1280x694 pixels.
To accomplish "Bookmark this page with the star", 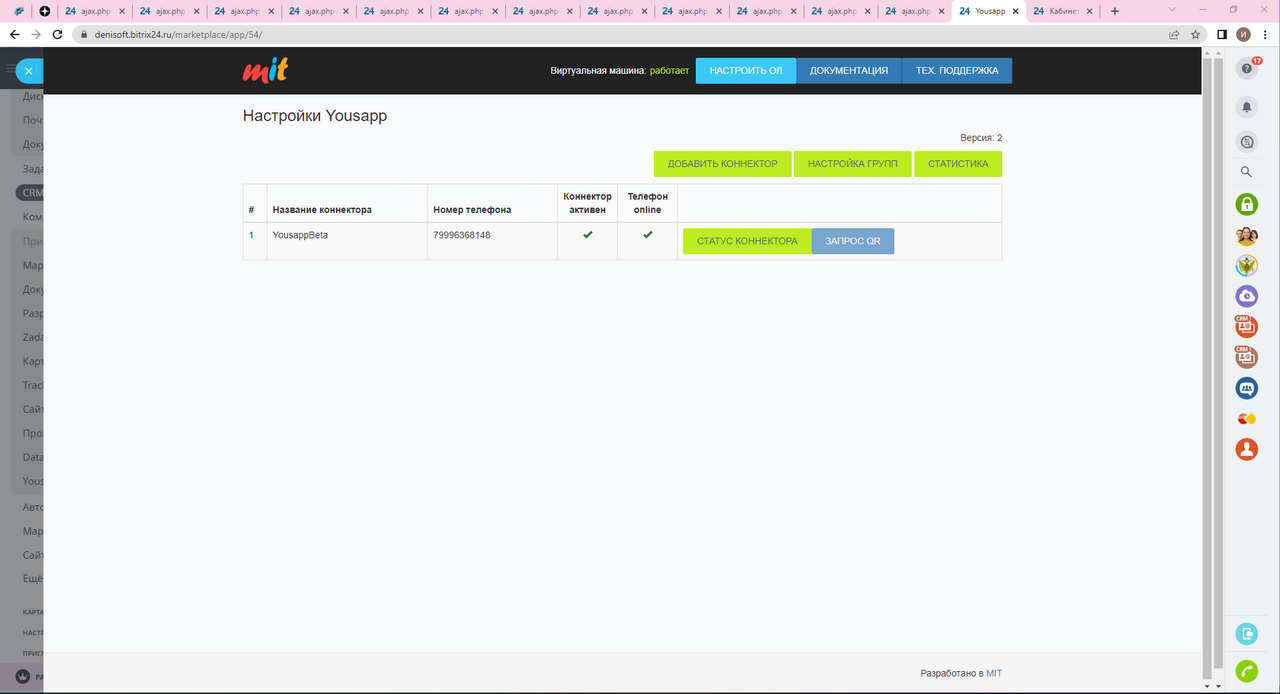I will (1196, 34).
